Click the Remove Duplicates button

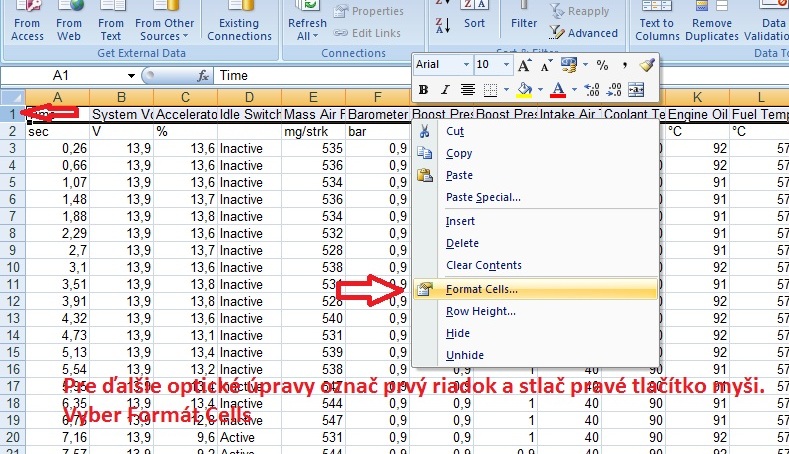coord(712,23)
